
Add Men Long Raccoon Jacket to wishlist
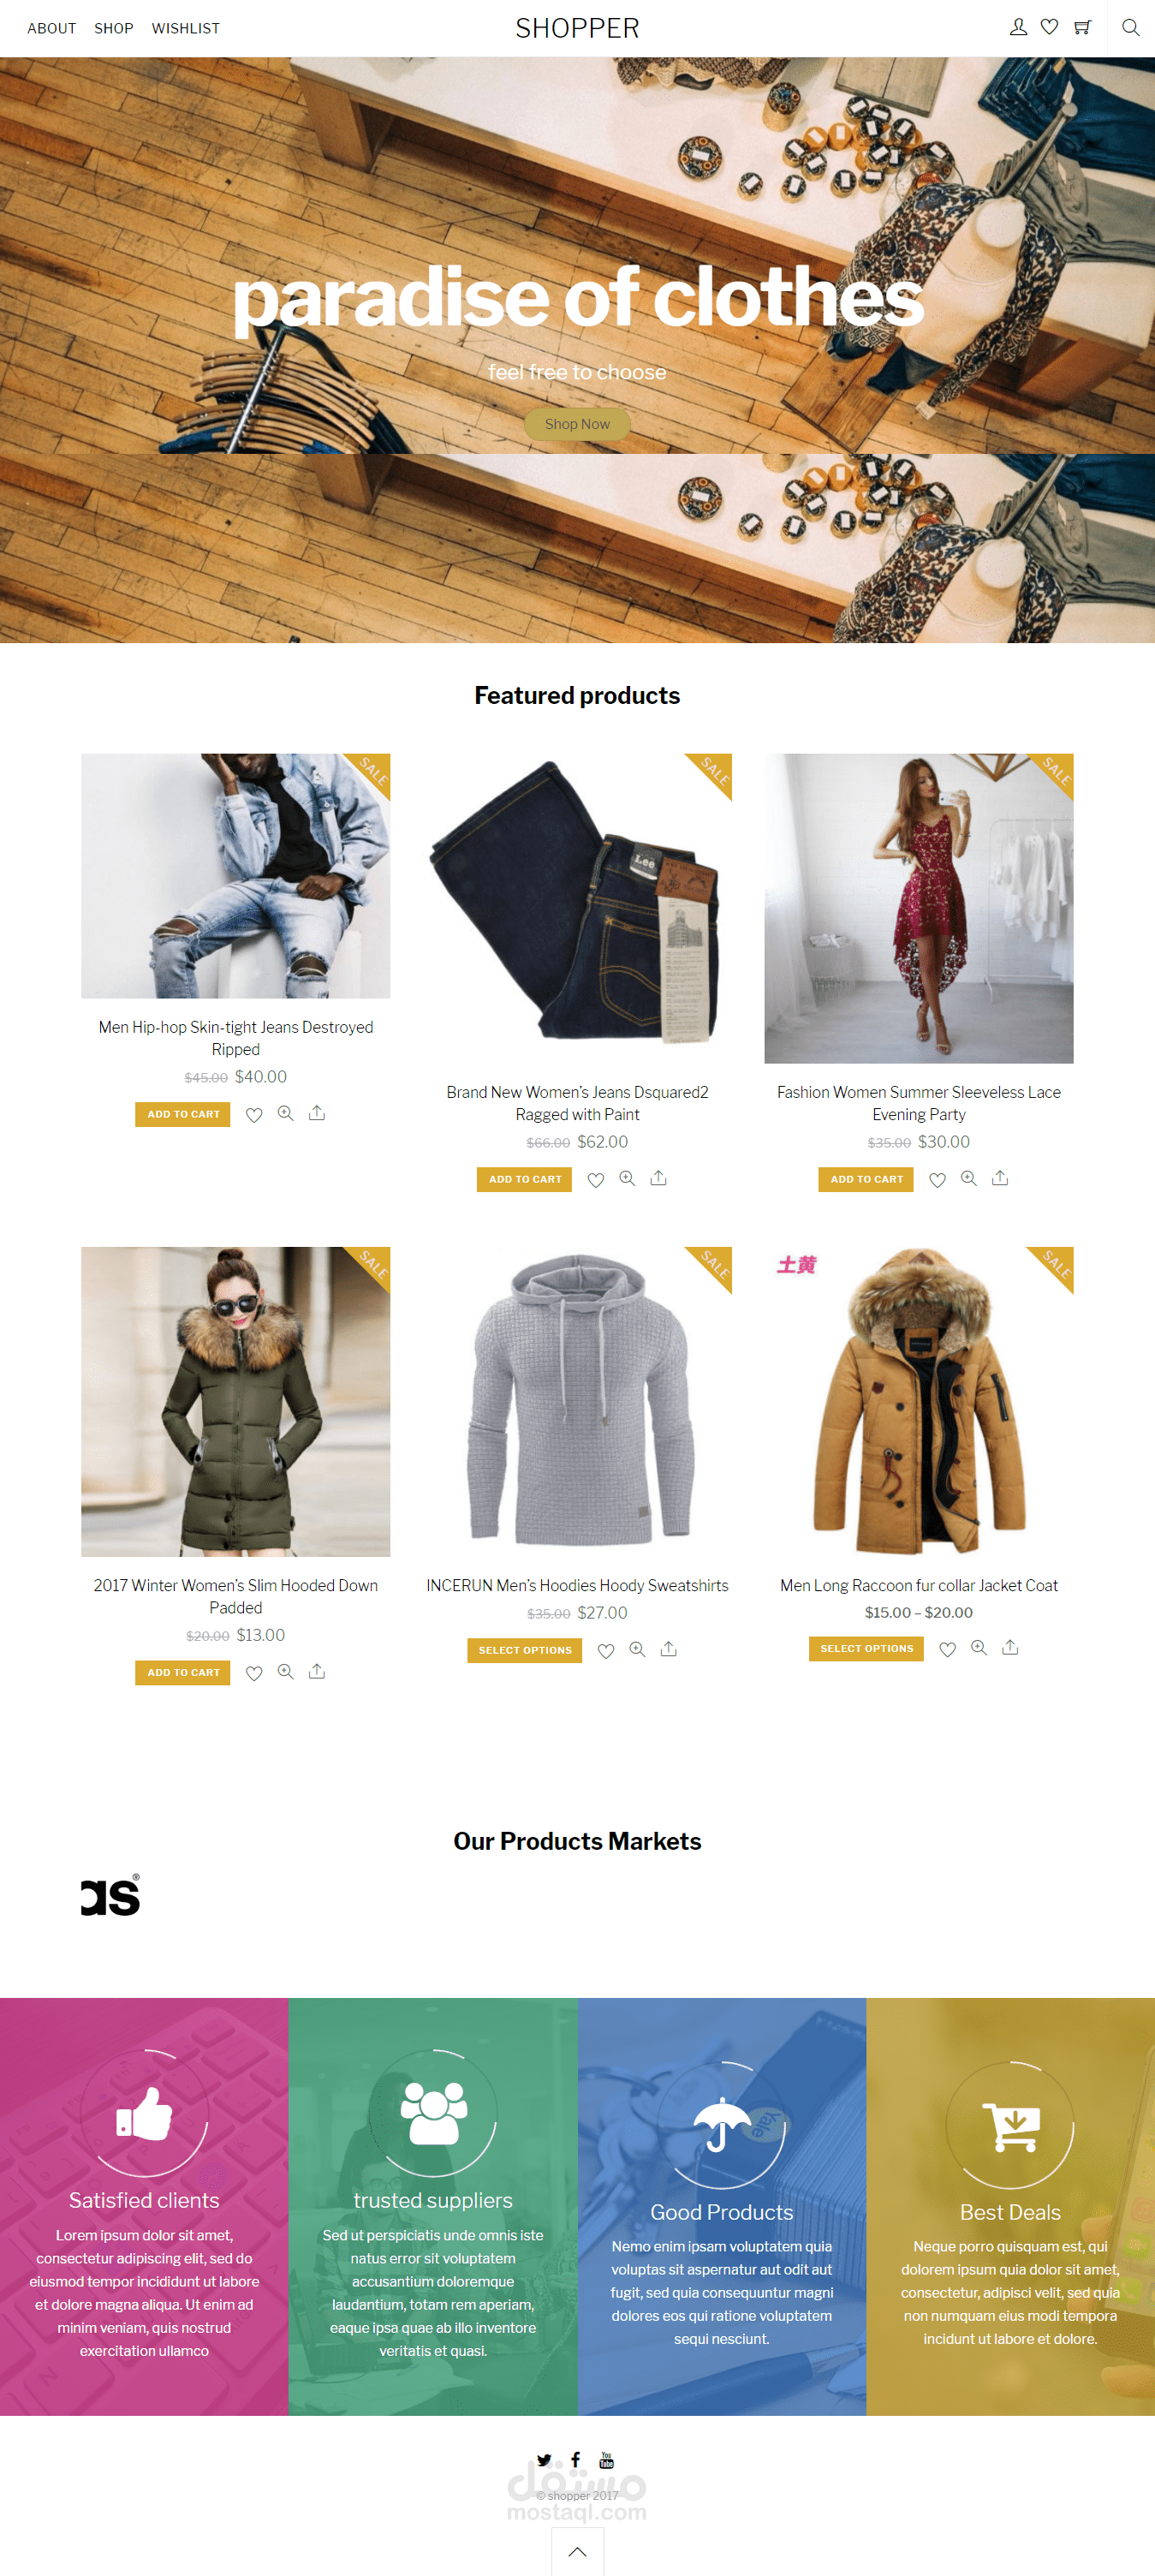coord(948,1649)
